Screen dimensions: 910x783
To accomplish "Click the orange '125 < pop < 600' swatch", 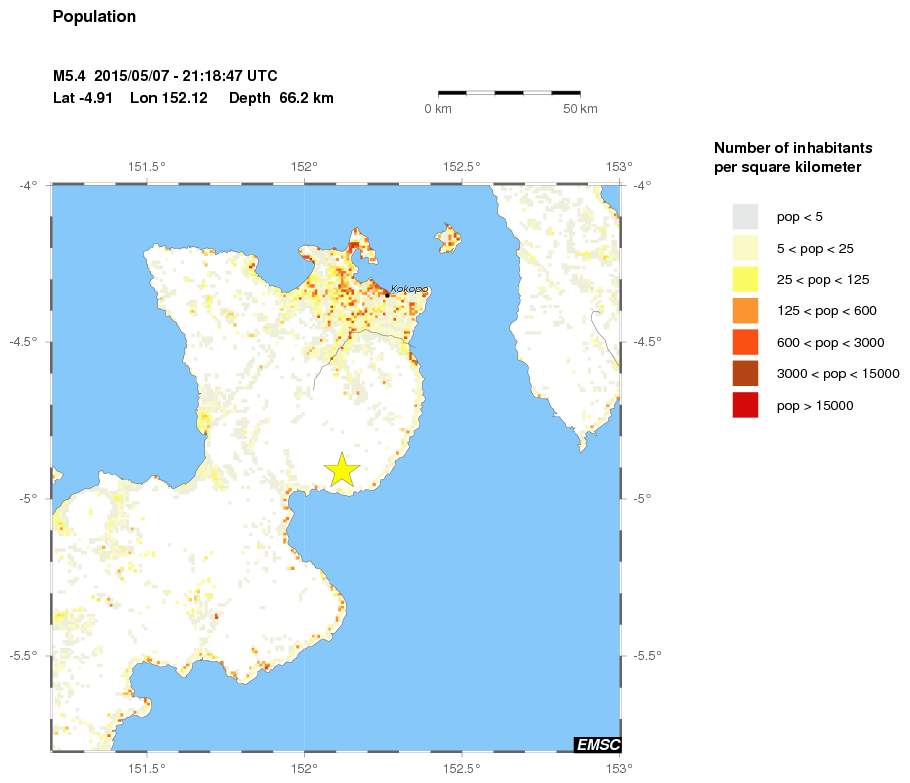I will [745, 311].
